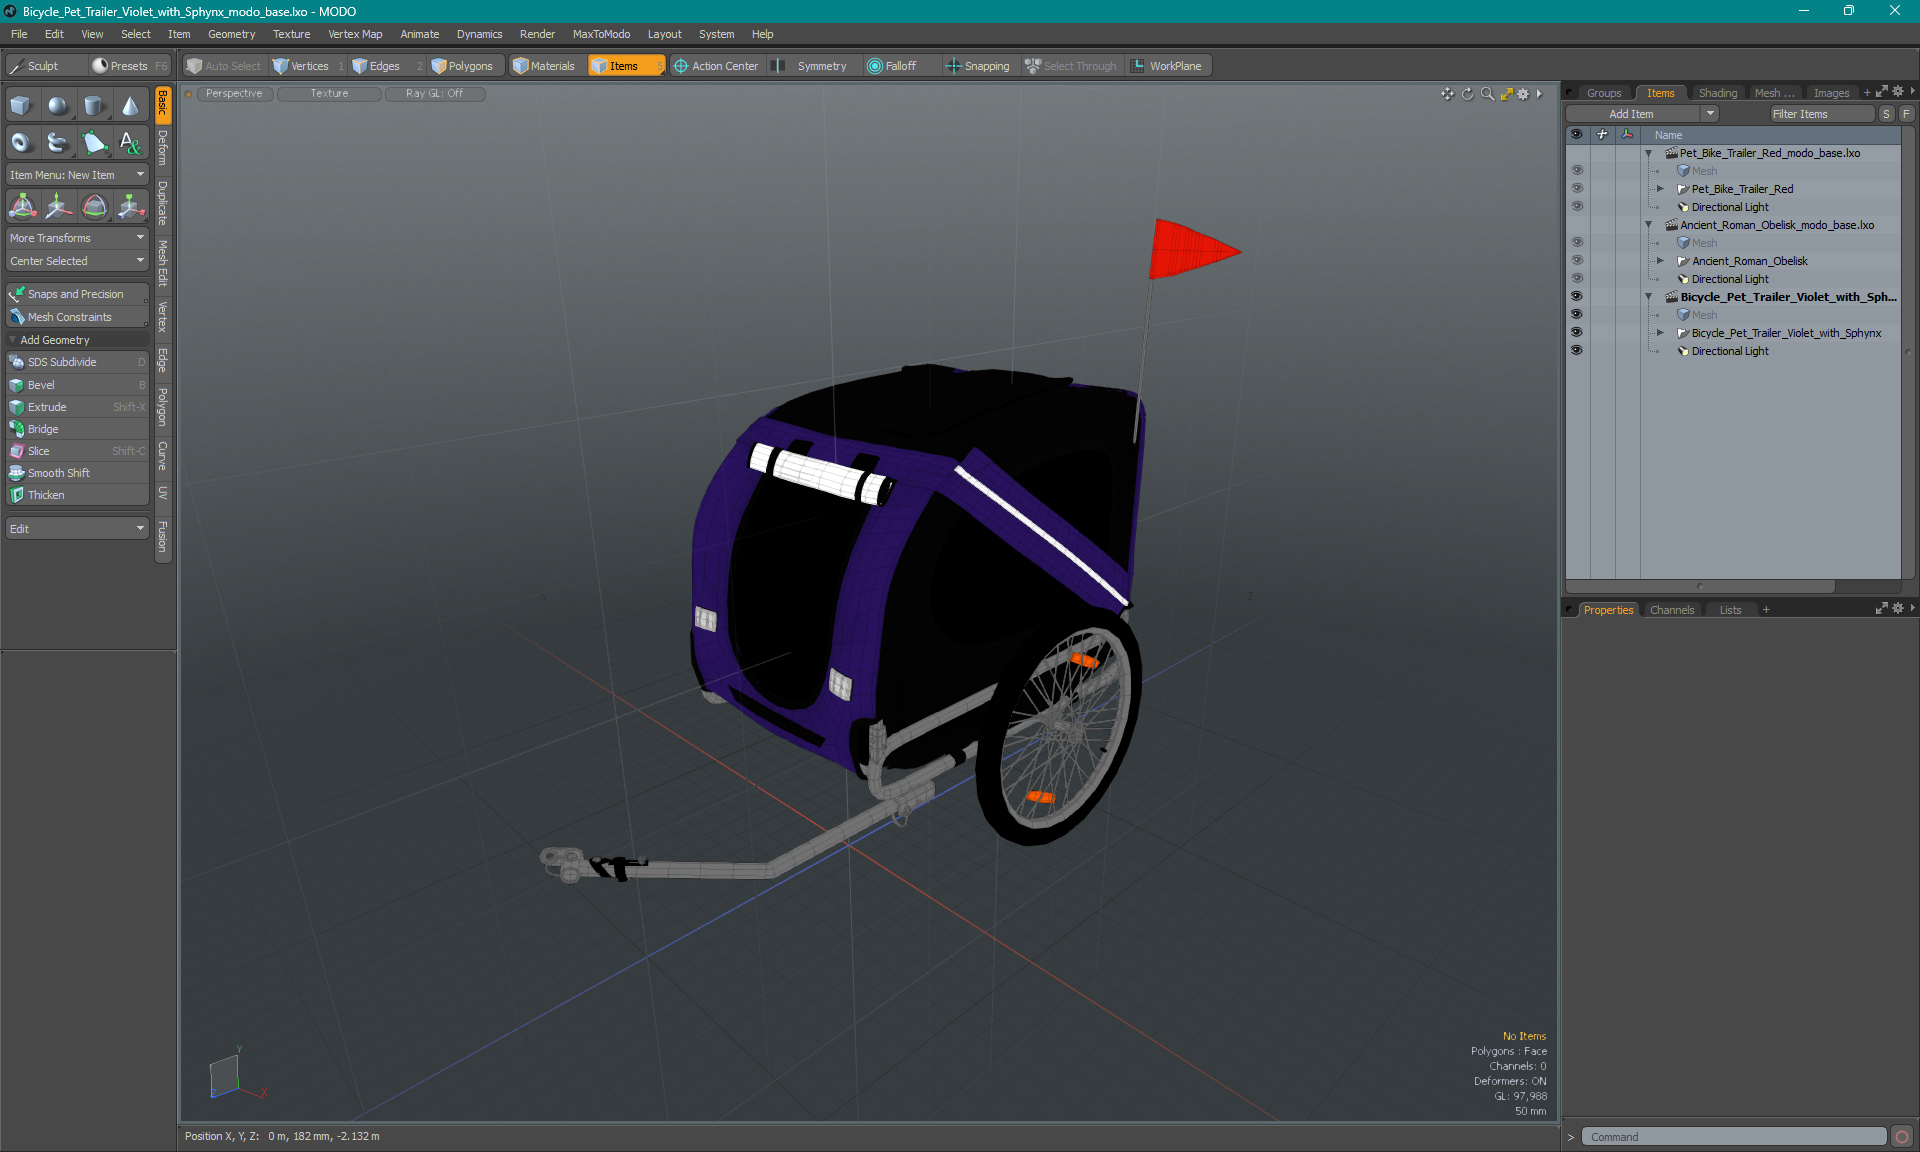Screen dimensions: 1920x1152
Task: Expand the Pet_Bike_Trailer_Red group
Action: [x=1661, y=189]
